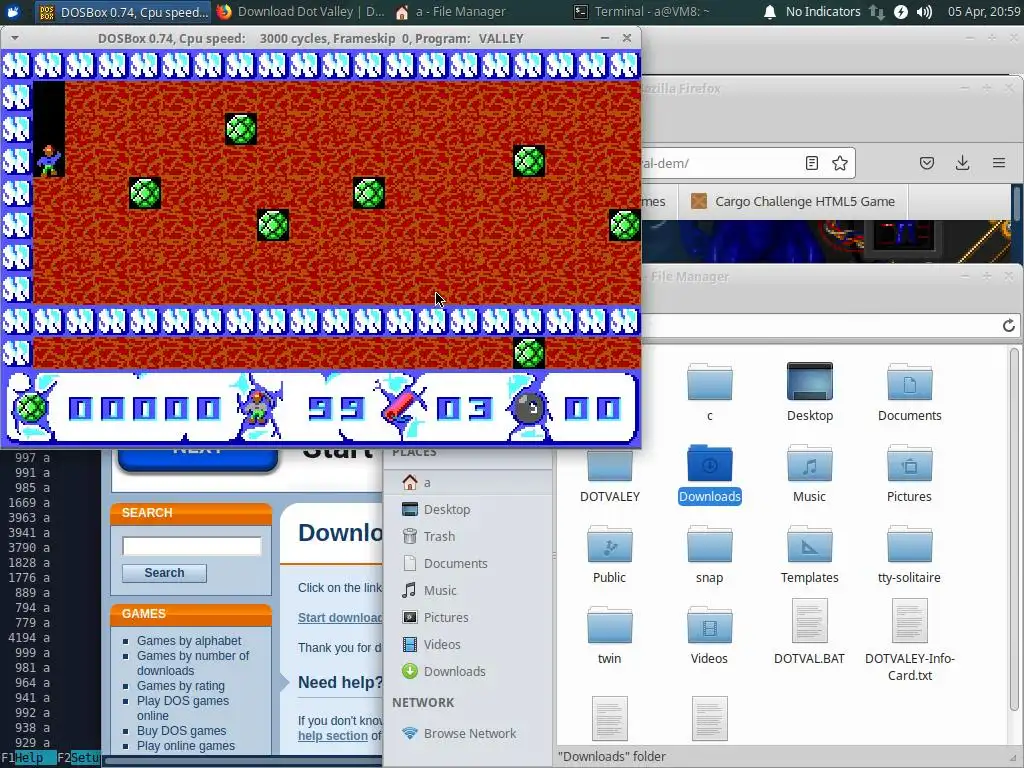Click the Start download link

pyautogui.click(x=340, y=618)
